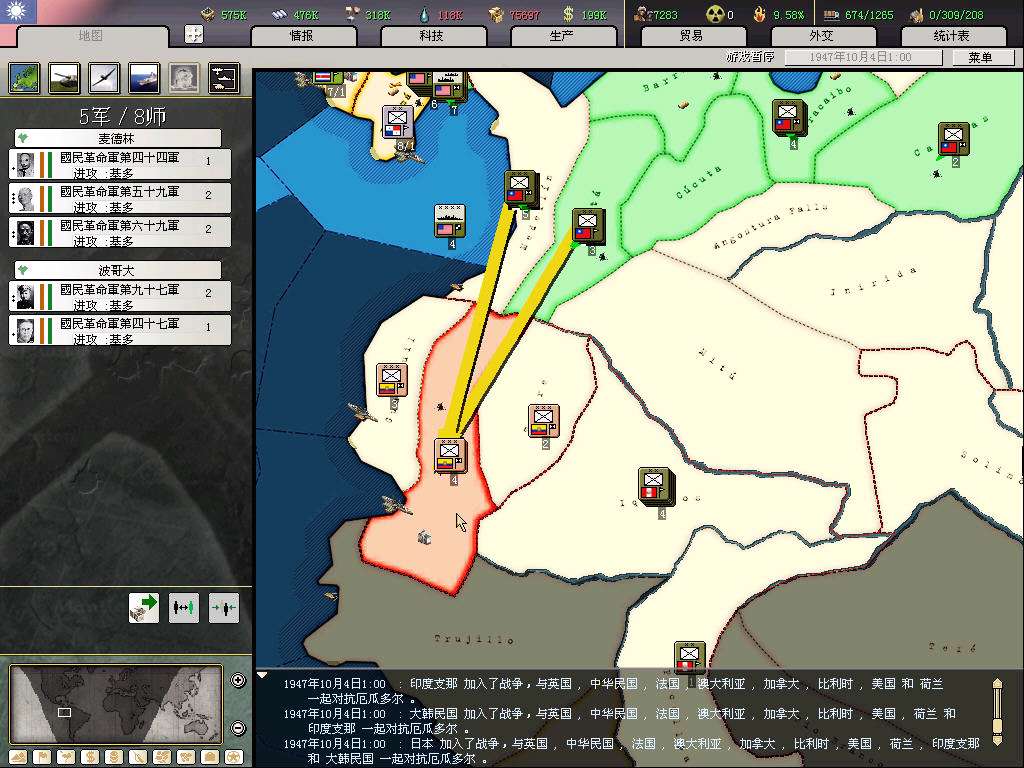Toggle the four-arrow button beside 地图 tab

(x=194, y=34)
